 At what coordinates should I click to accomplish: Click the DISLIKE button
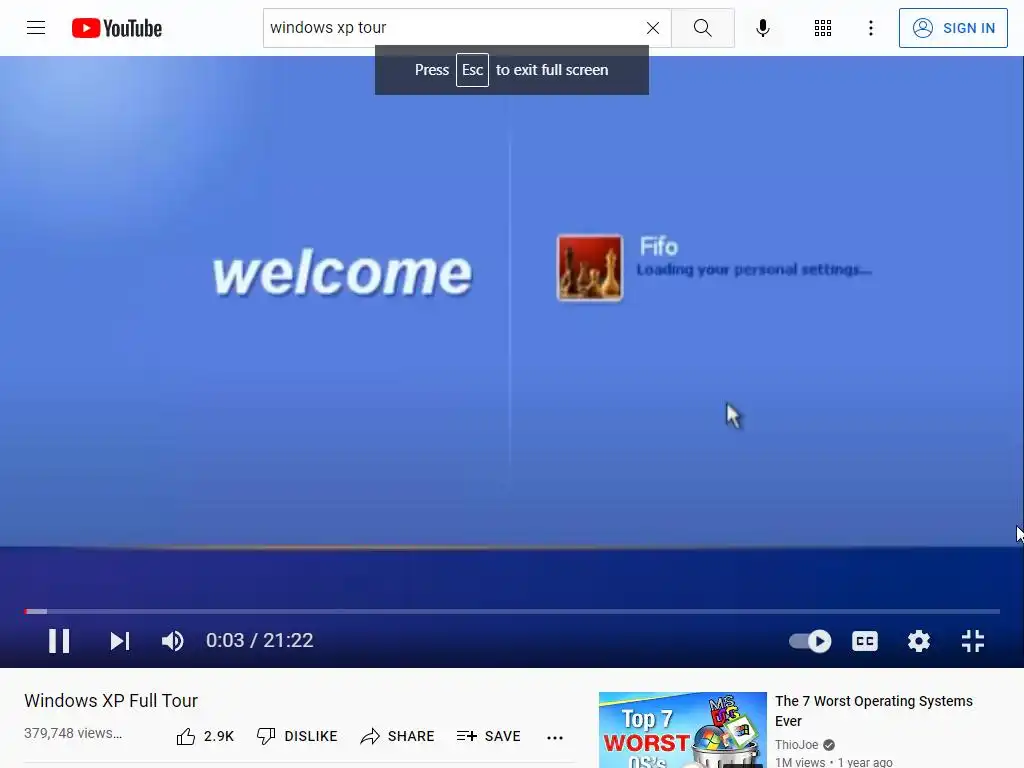297,737
